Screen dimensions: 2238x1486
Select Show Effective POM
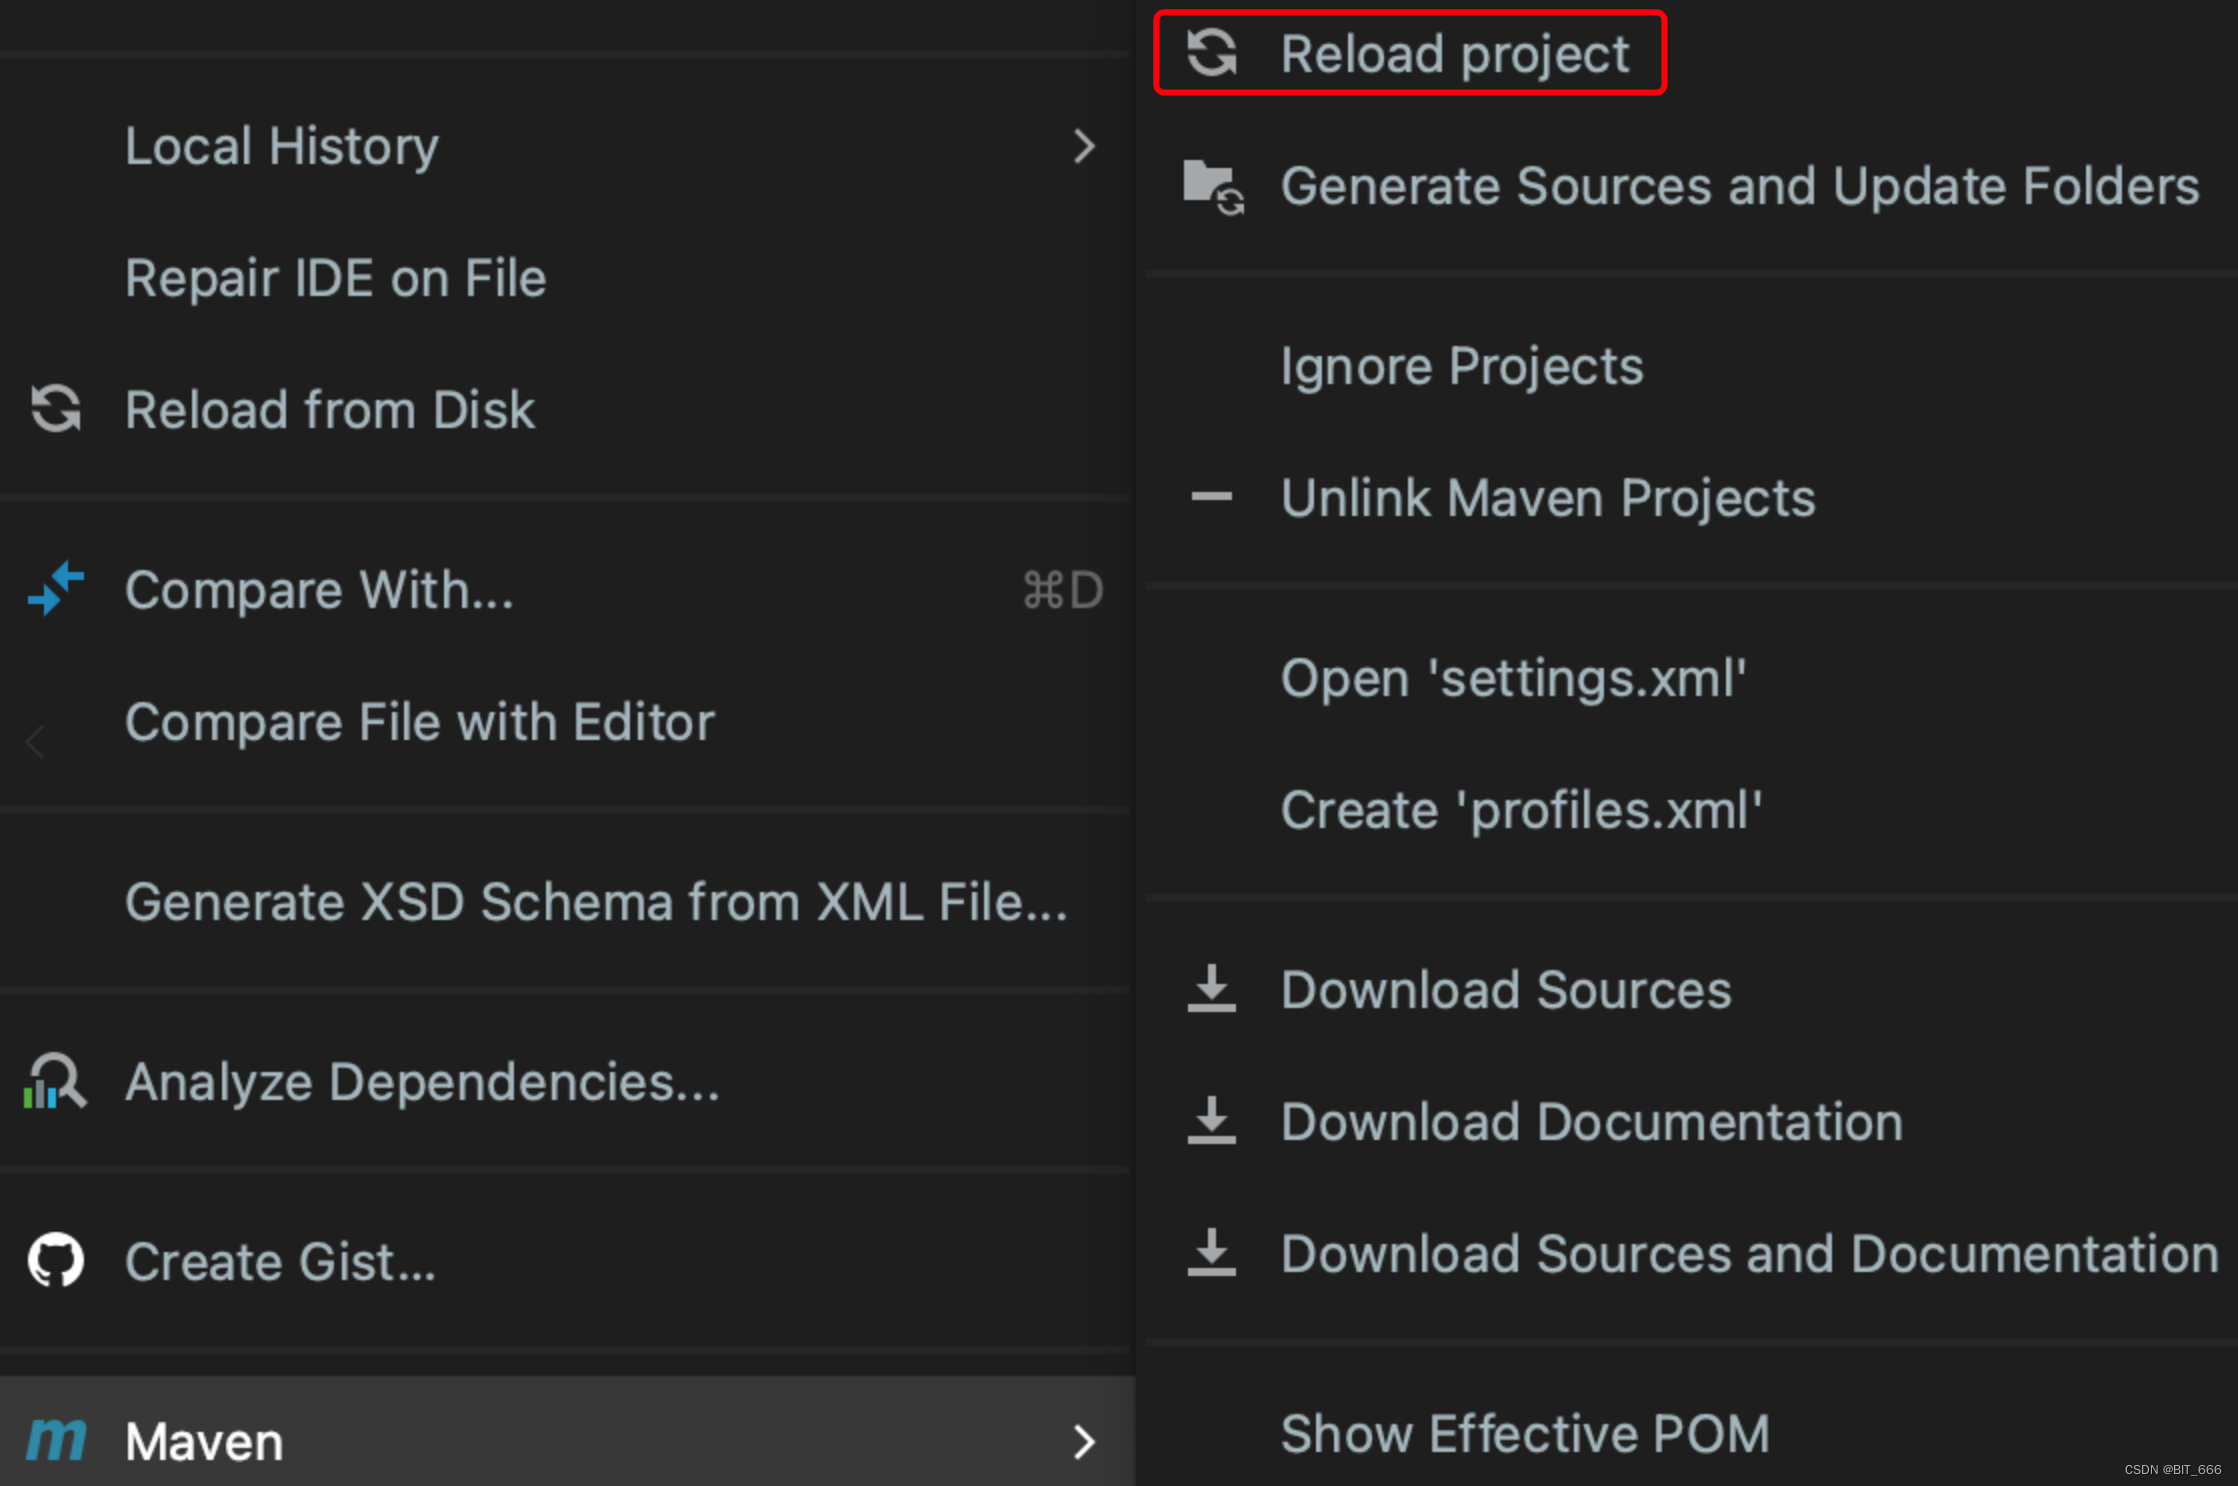click(1525, 1433)
